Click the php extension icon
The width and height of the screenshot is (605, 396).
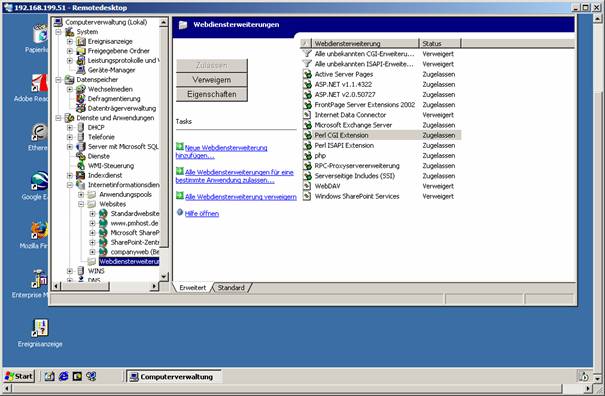(x=307, y=156)
